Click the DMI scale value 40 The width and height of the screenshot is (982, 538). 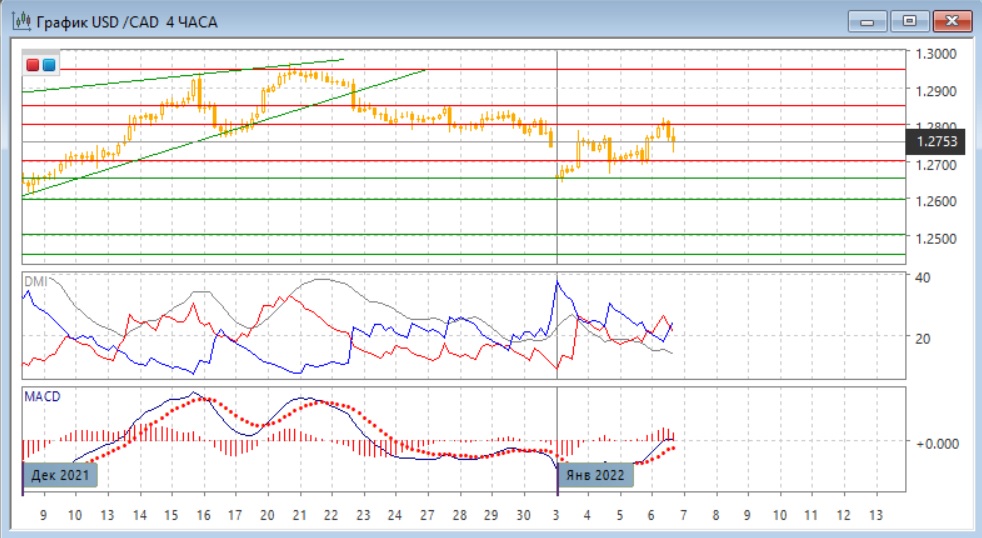922,277
